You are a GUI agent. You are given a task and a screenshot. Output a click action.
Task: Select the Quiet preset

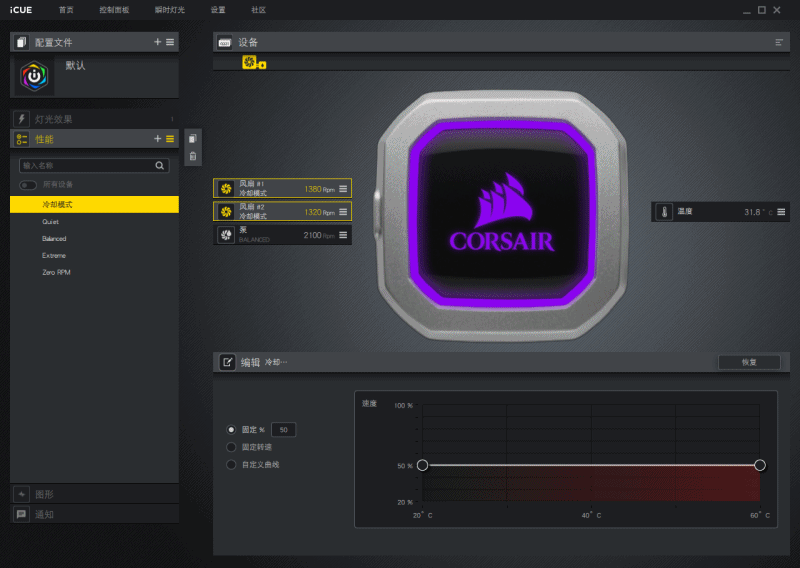pos(94,221)
